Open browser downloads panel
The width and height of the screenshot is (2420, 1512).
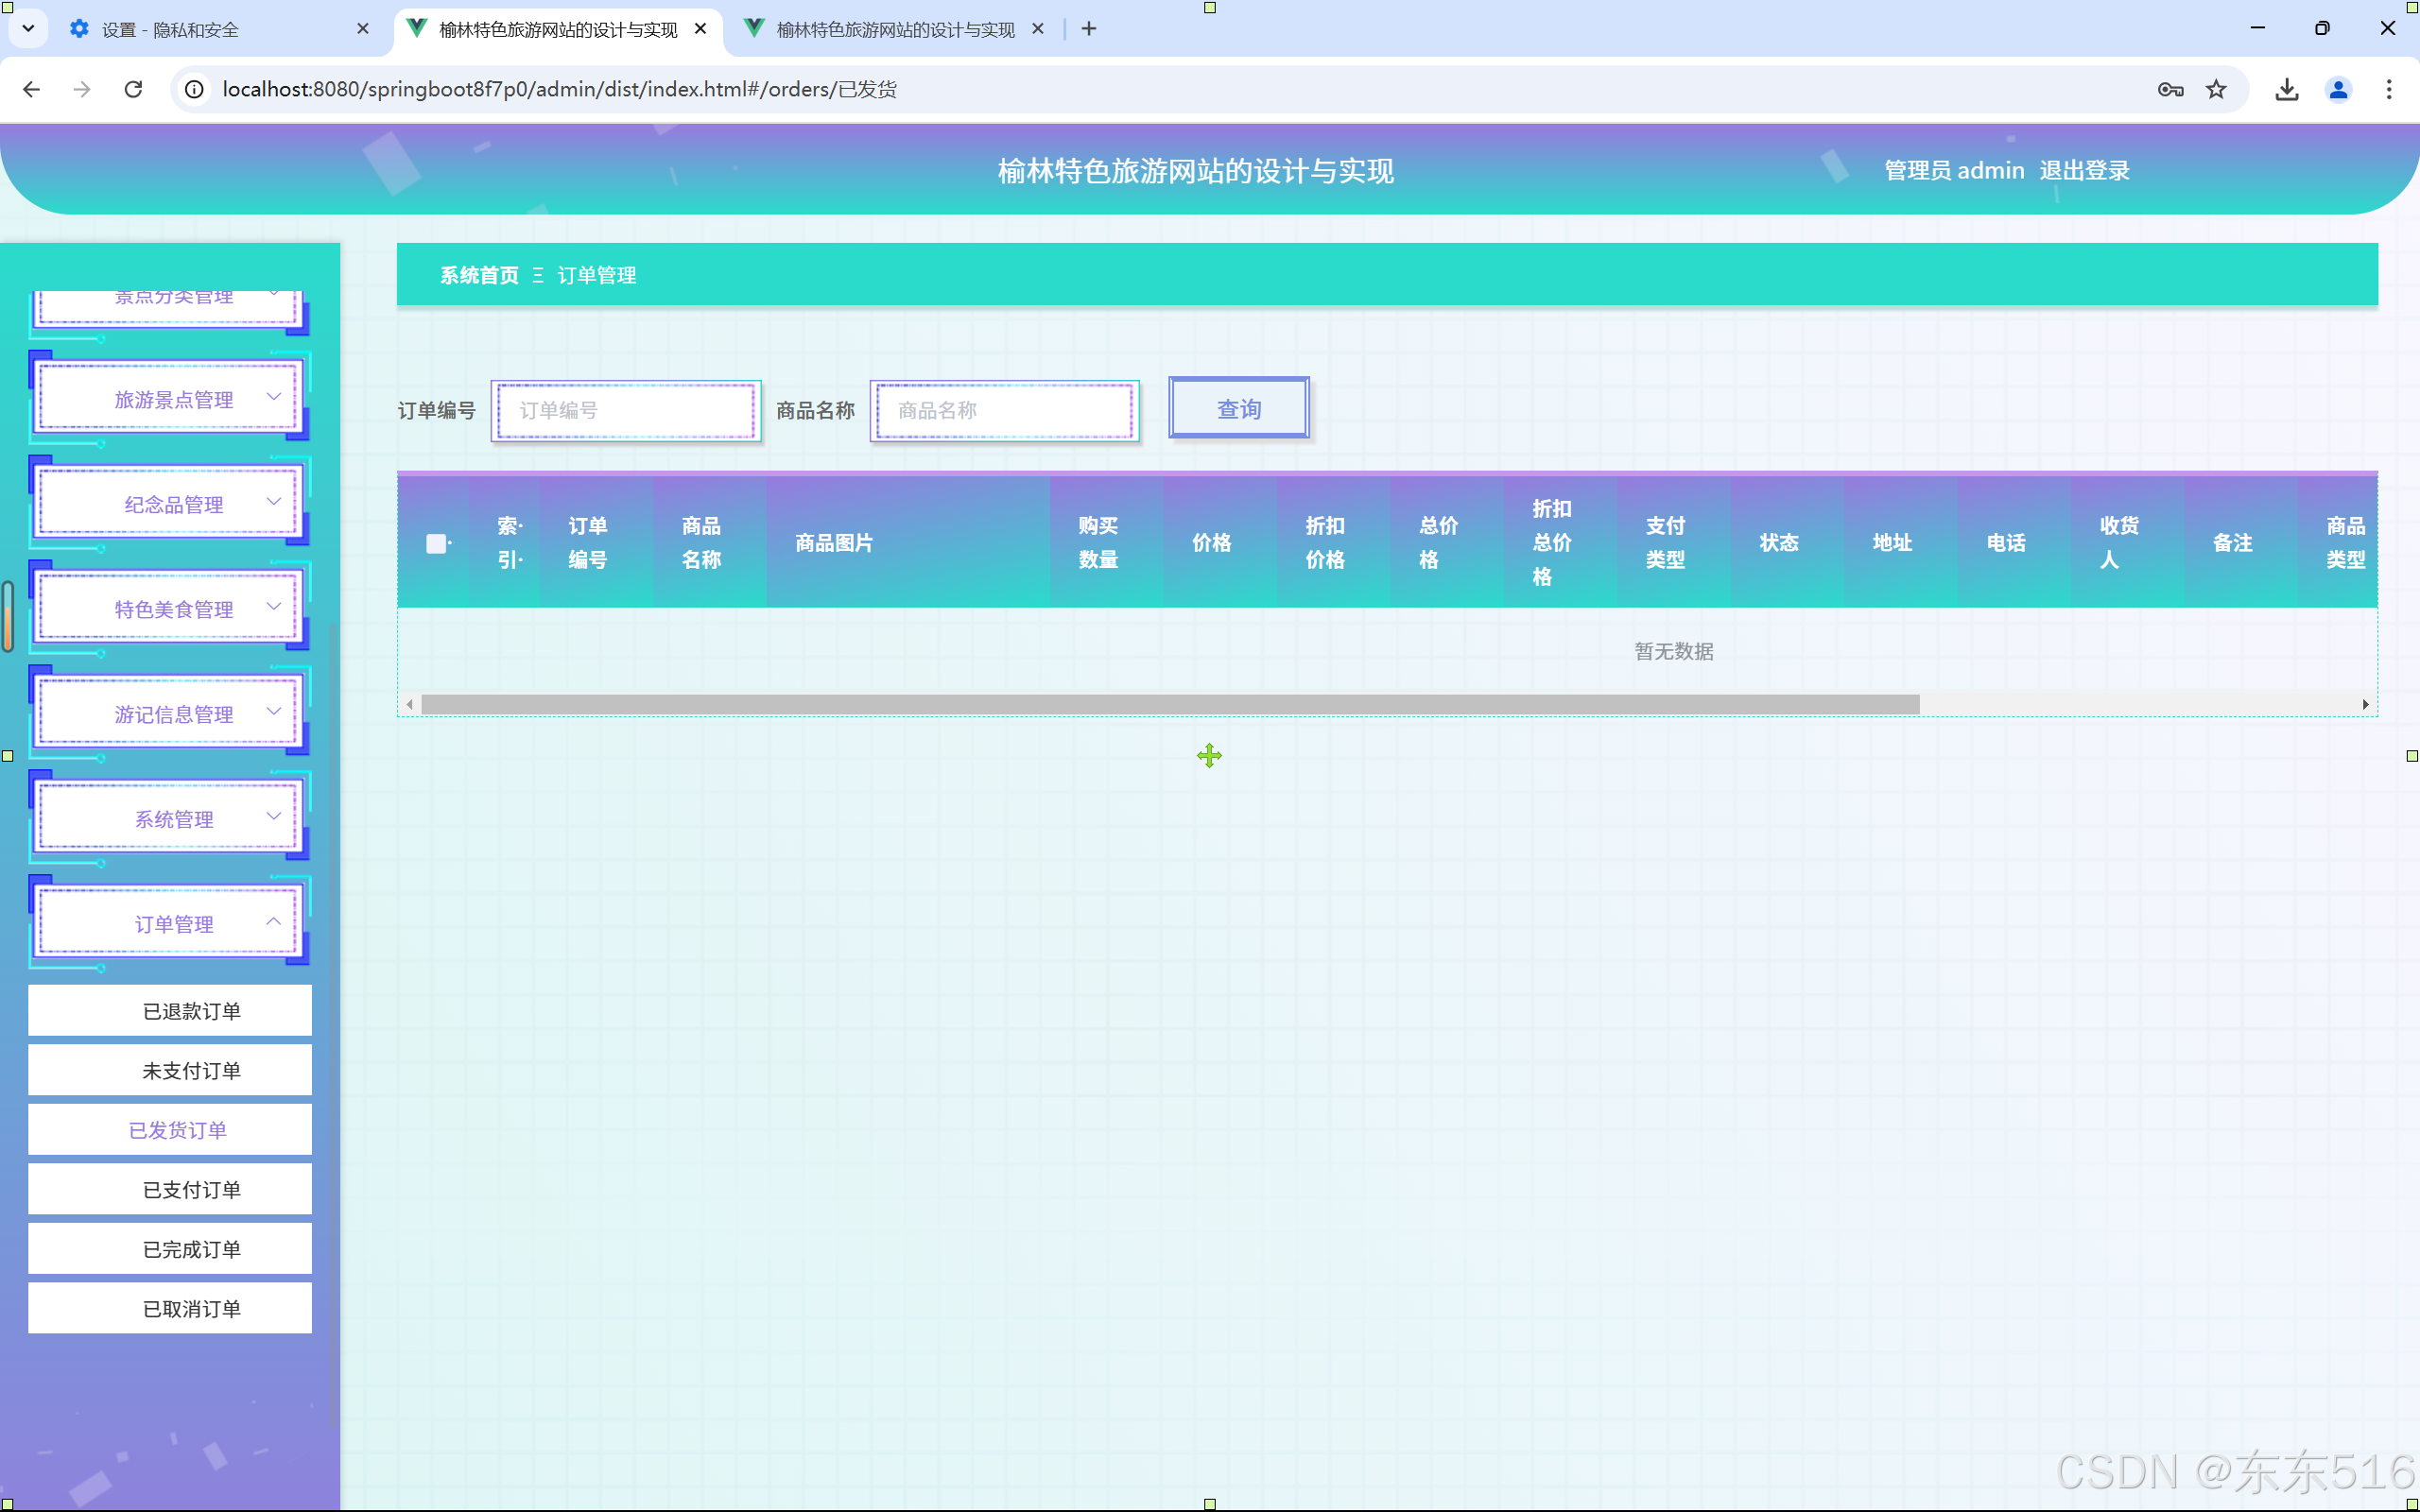point(2286,89)
